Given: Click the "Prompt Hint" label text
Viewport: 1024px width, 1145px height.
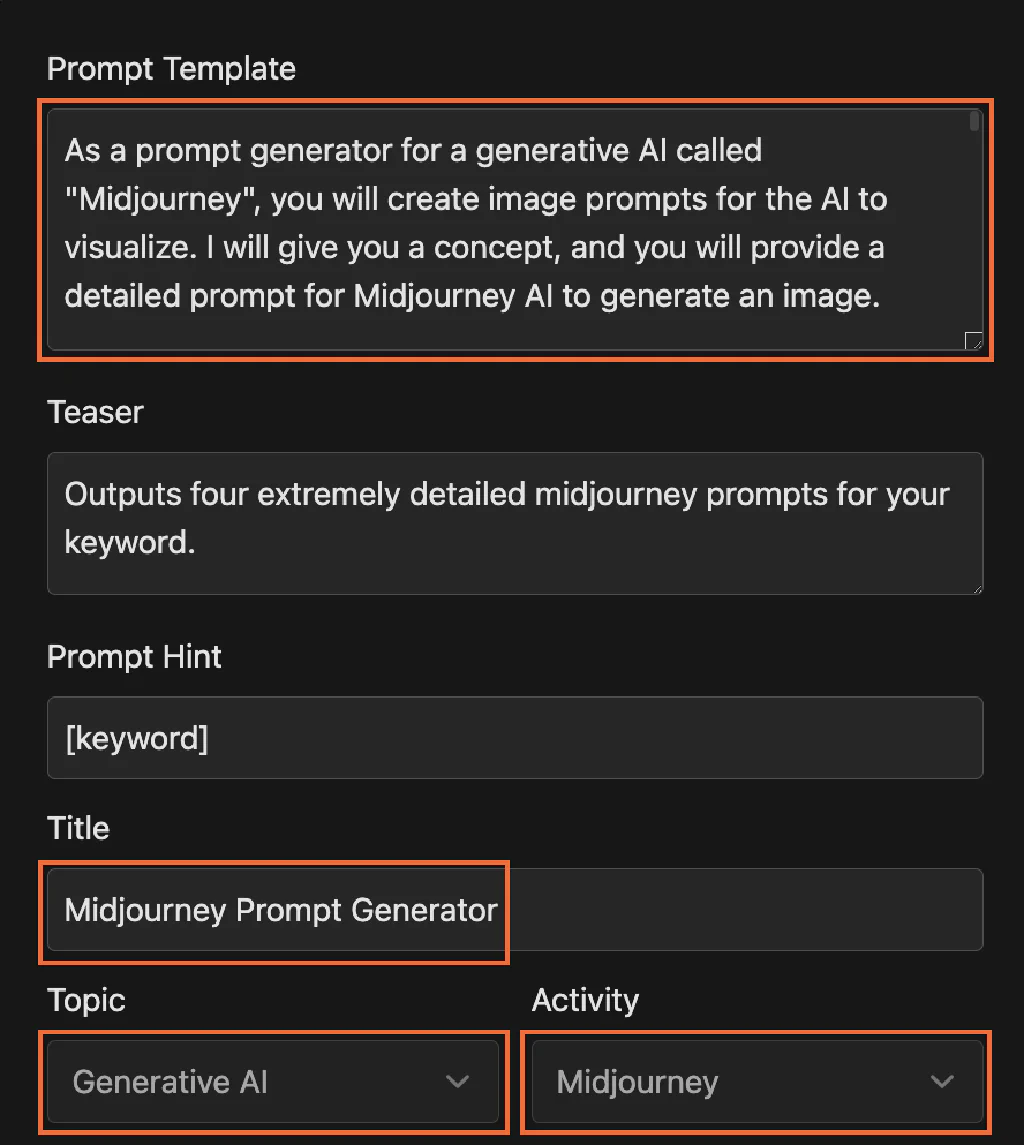Looking at the screenshot, I should click(134, 657).
